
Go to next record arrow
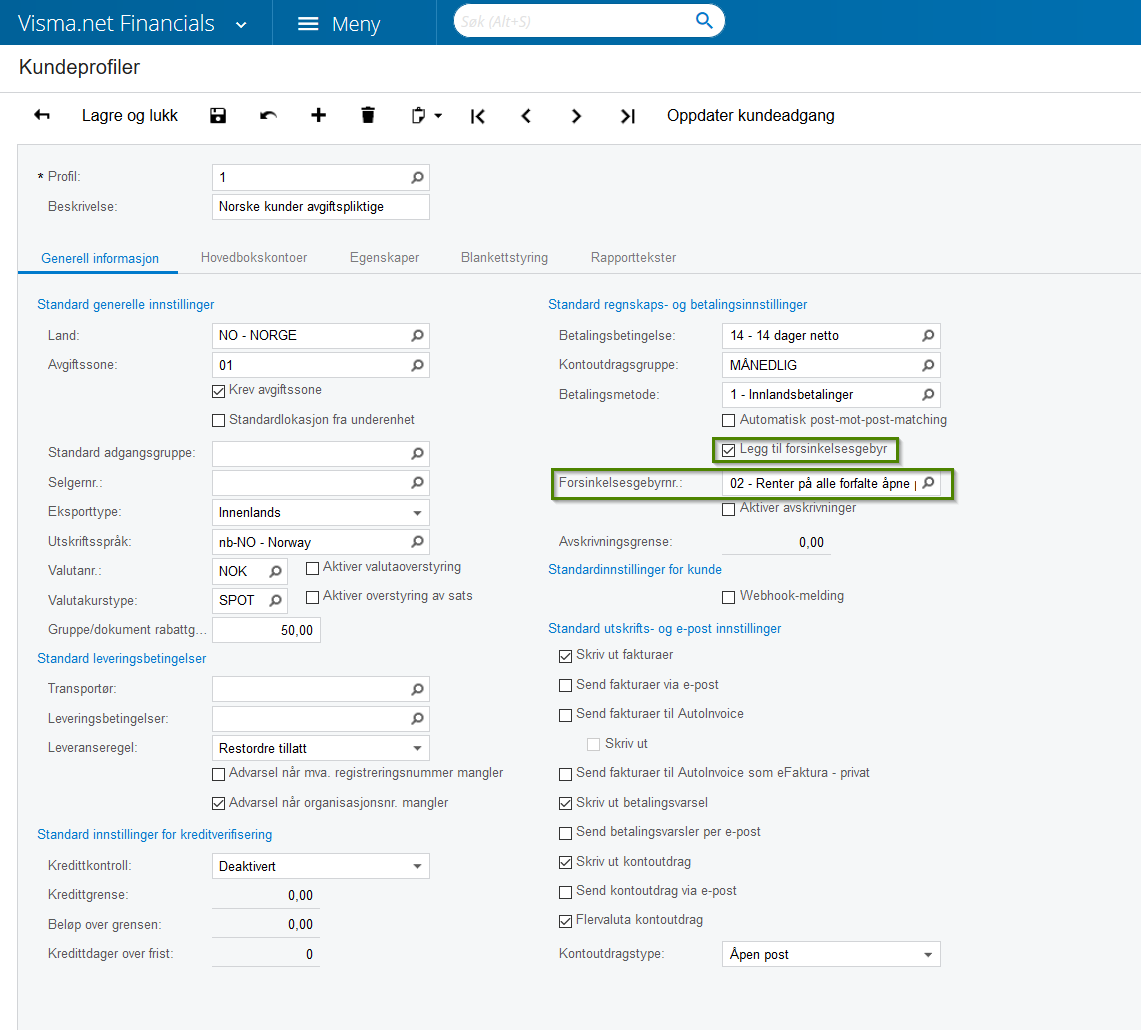(576, 116)
